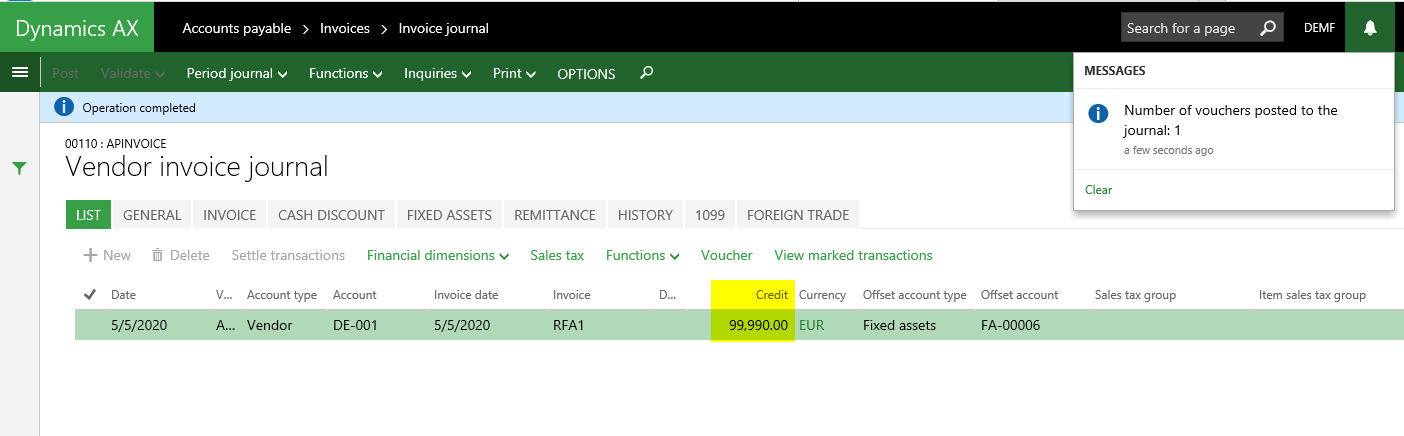This screenshot has width=1404, height=436.
Task: Expand the Inquiries menu dropdown
Action: [438, 74]
